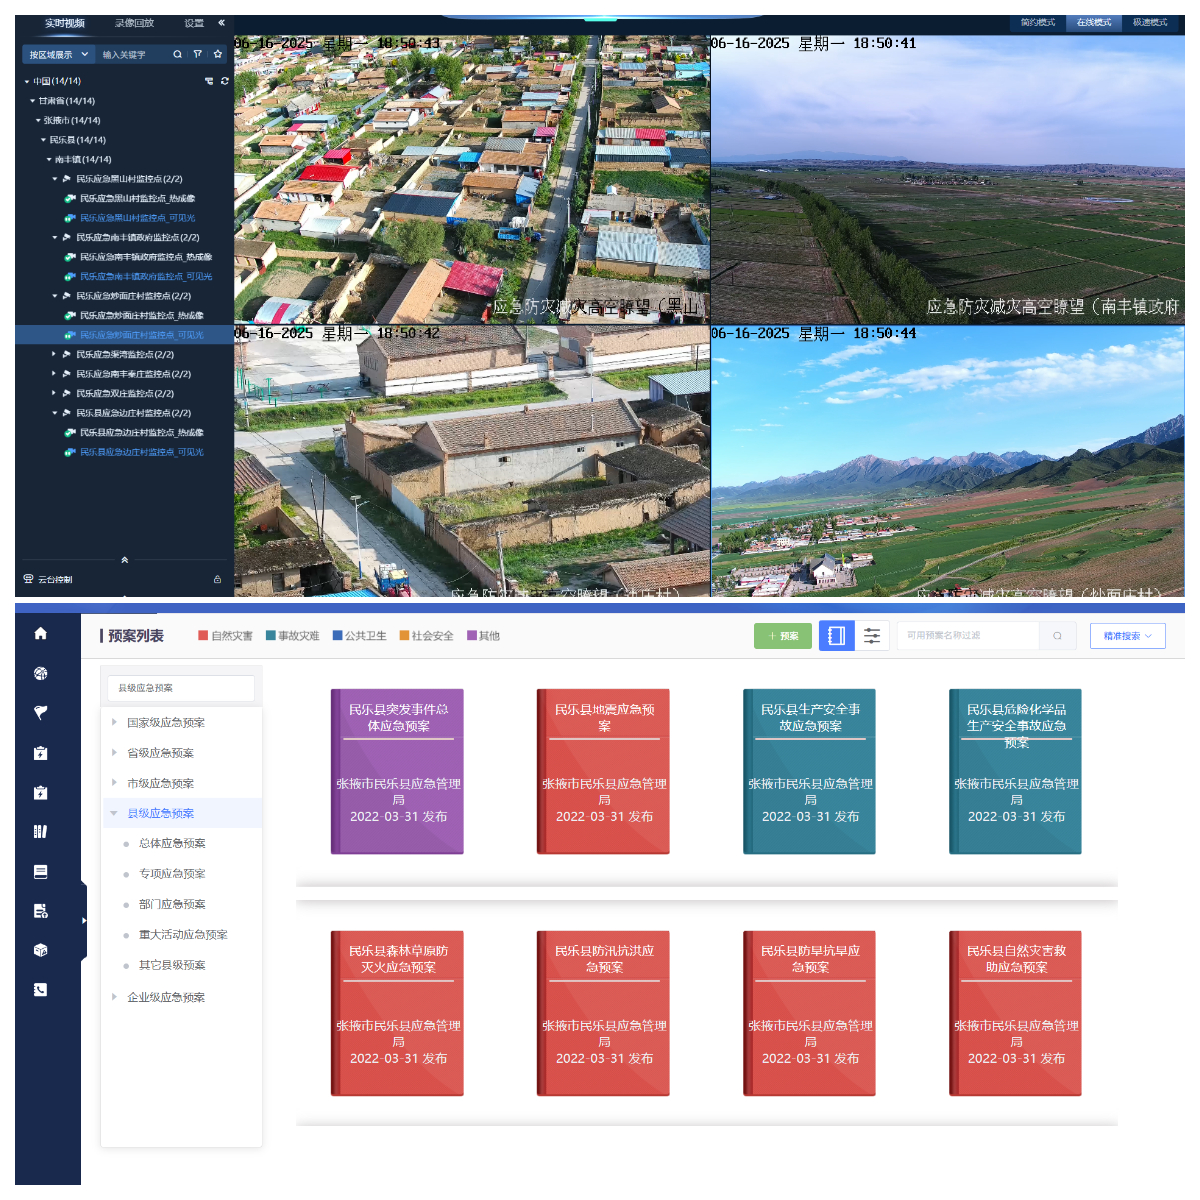1200x1200 pixels.
Task: Click the phone icon in the left sidebar
Action: [x=40, y=990]
